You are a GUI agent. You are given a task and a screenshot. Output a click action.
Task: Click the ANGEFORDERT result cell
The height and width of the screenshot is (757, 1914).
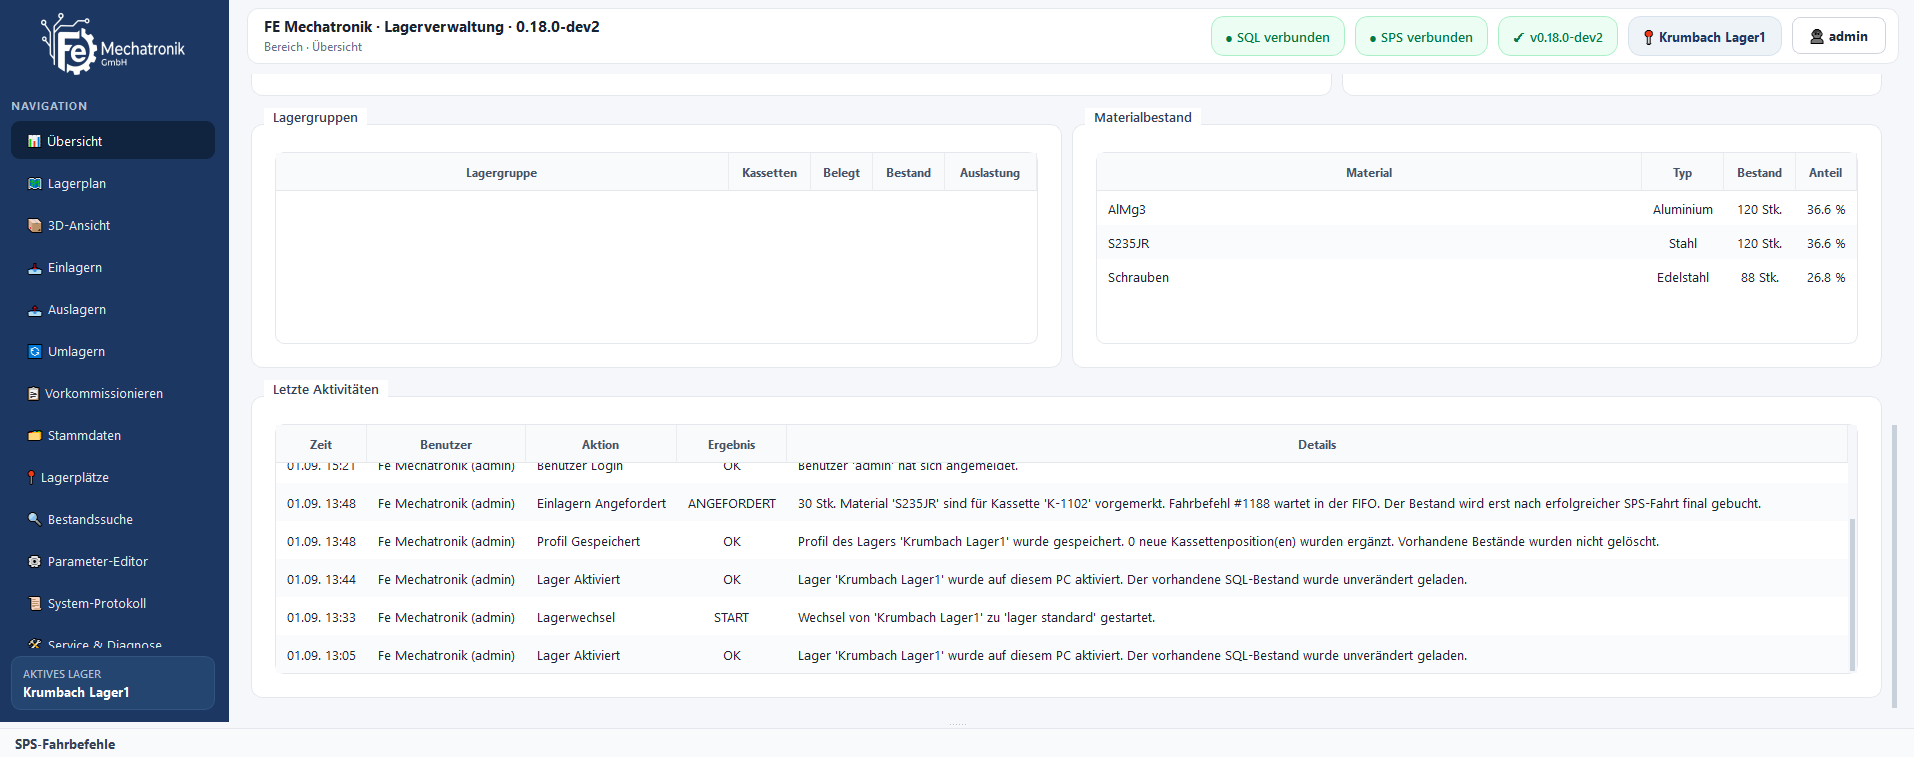[x=732, y=504]
